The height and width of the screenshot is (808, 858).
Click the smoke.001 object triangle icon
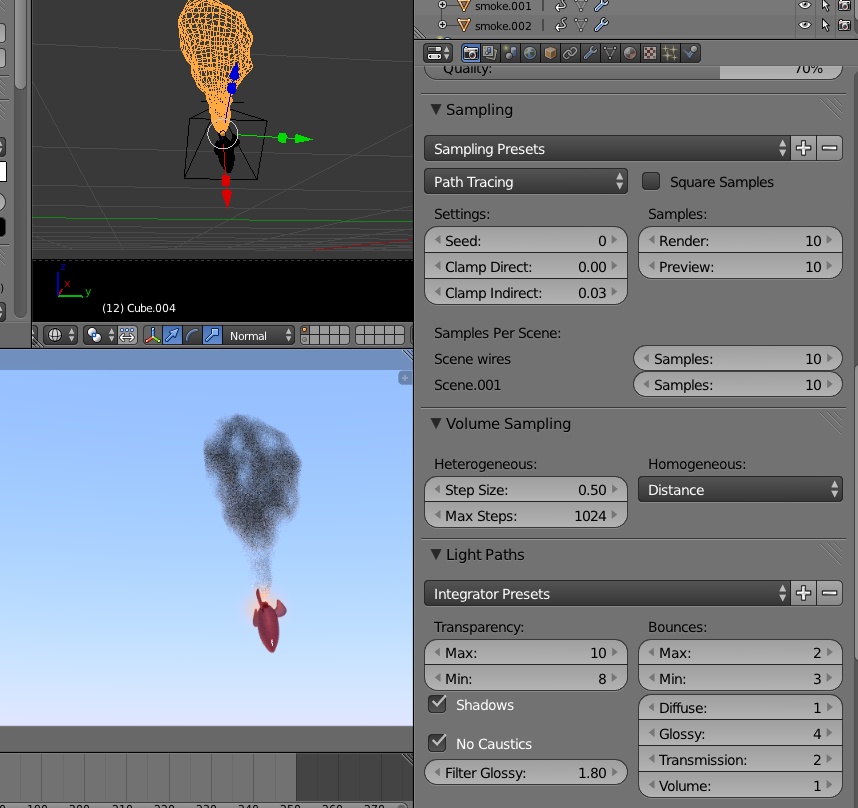click(x=463, y=6)
